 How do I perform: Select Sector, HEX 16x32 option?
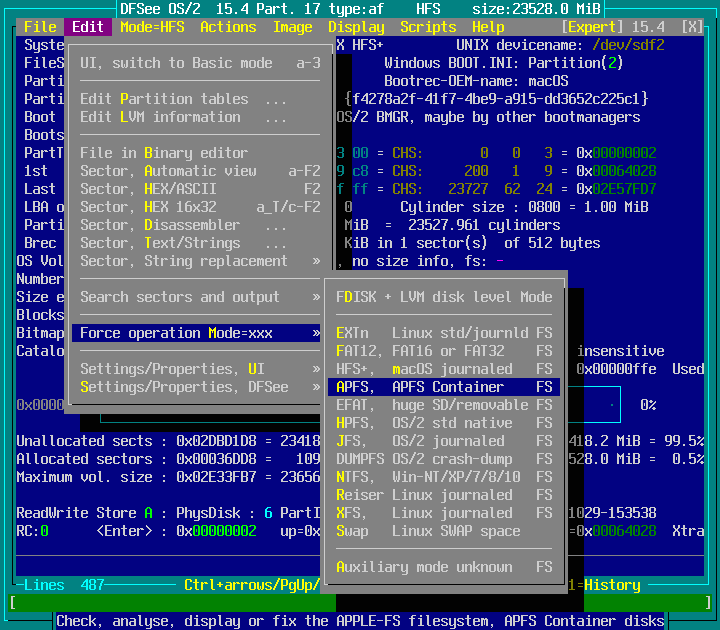point(200,207)
